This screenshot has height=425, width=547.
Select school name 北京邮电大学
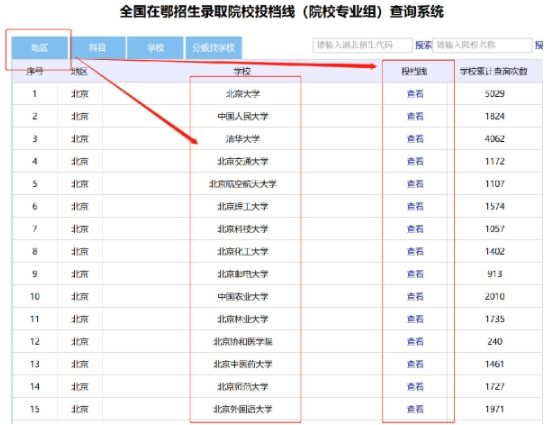(243, 274)
